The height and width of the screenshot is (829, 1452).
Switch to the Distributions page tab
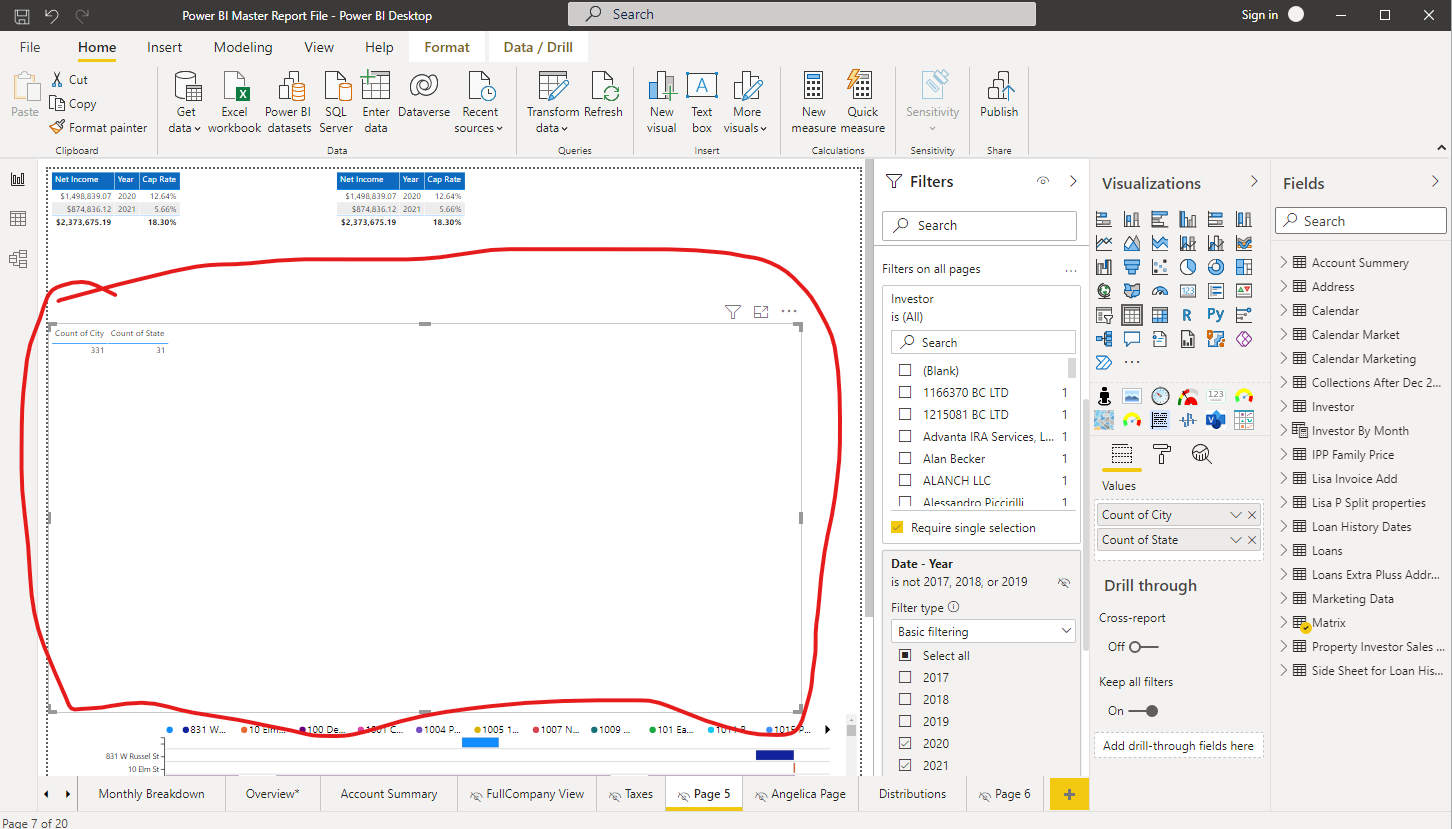pyautogui.click(x=912, y=794)
